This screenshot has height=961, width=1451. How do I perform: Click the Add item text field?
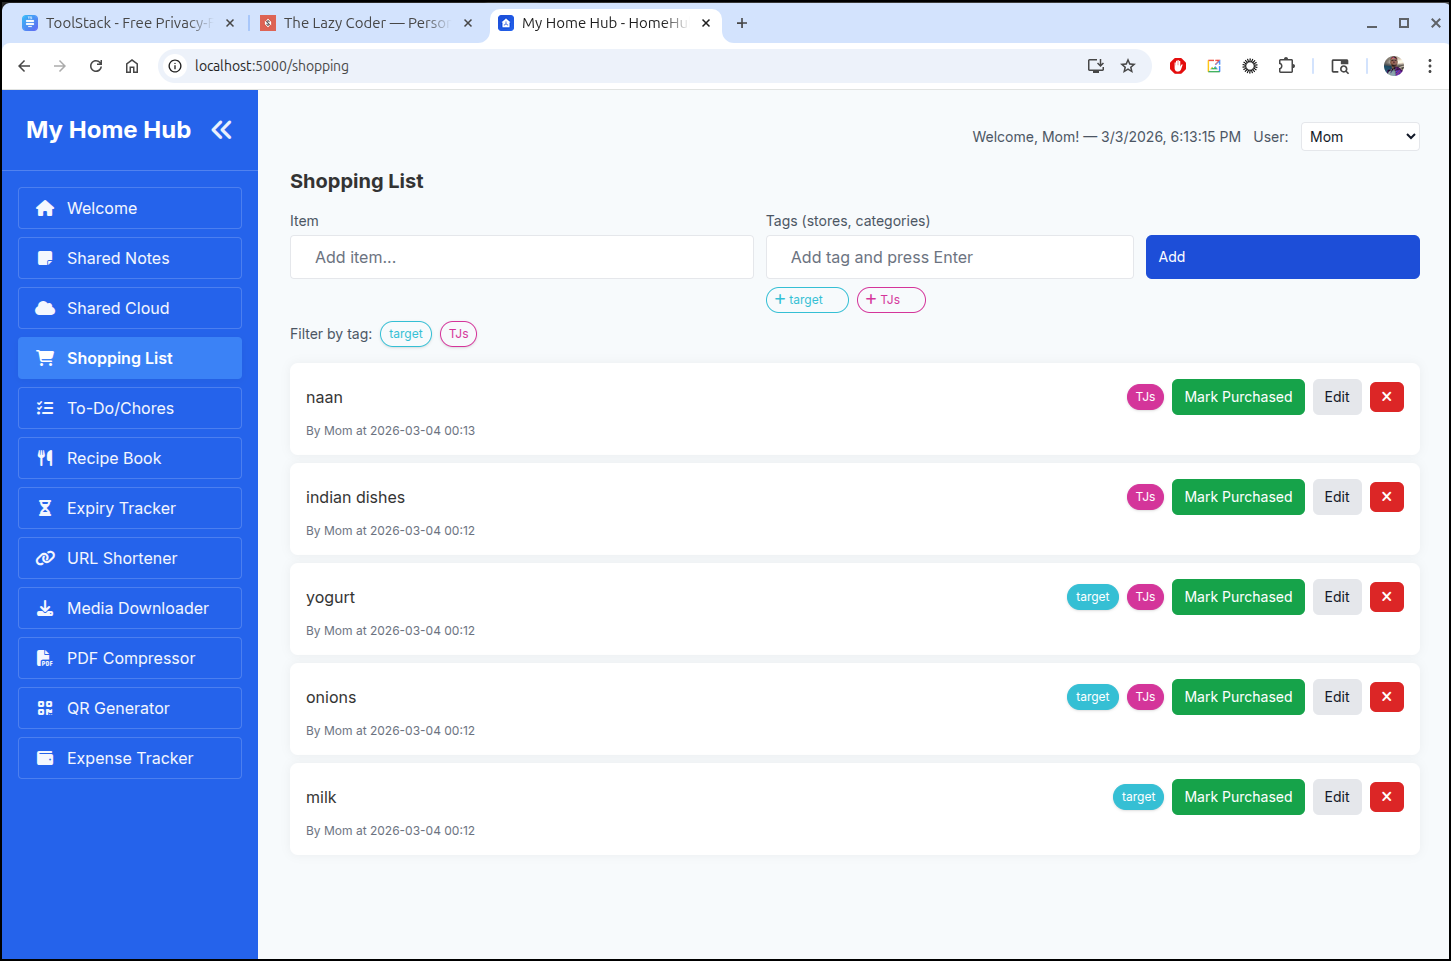tap(521, 257)
